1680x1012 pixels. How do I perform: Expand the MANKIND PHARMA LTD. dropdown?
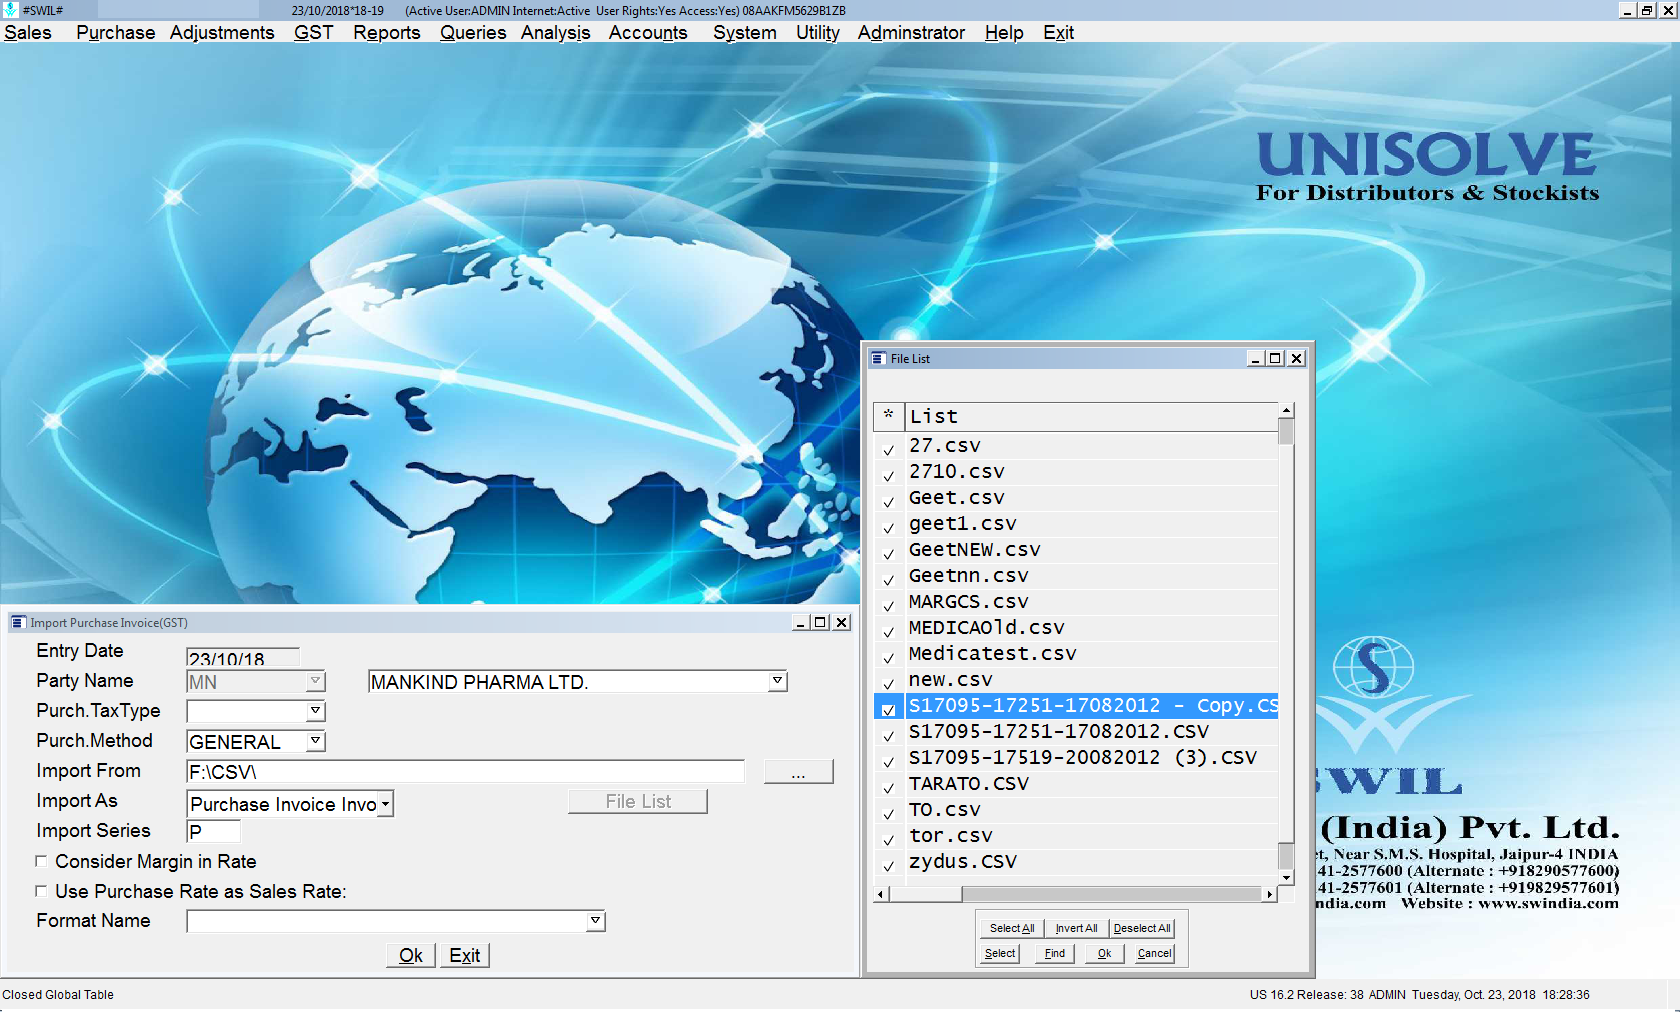(x=777, y=681)
